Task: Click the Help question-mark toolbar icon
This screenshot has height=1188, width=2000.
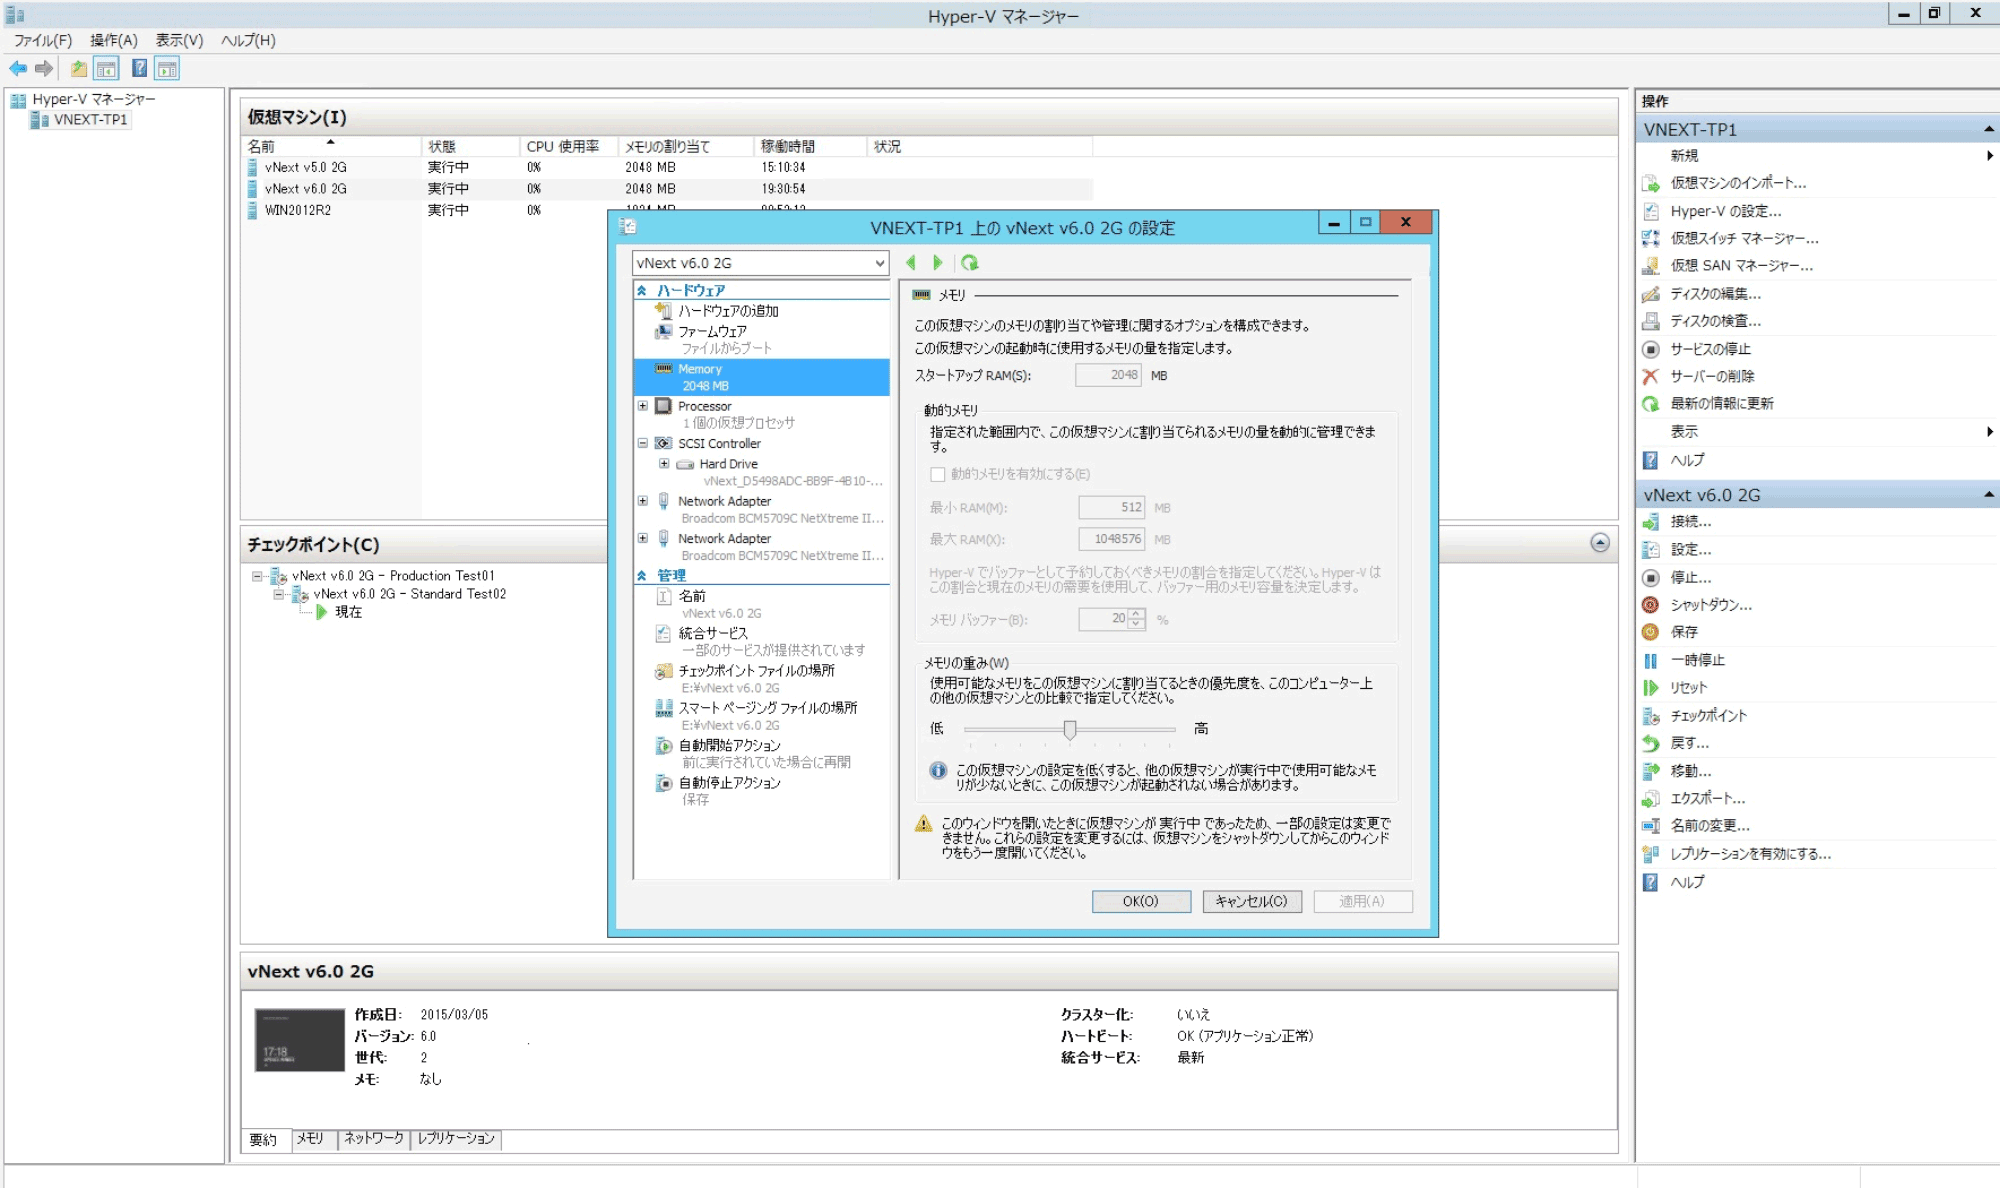Action: click(x=140, y=68)
